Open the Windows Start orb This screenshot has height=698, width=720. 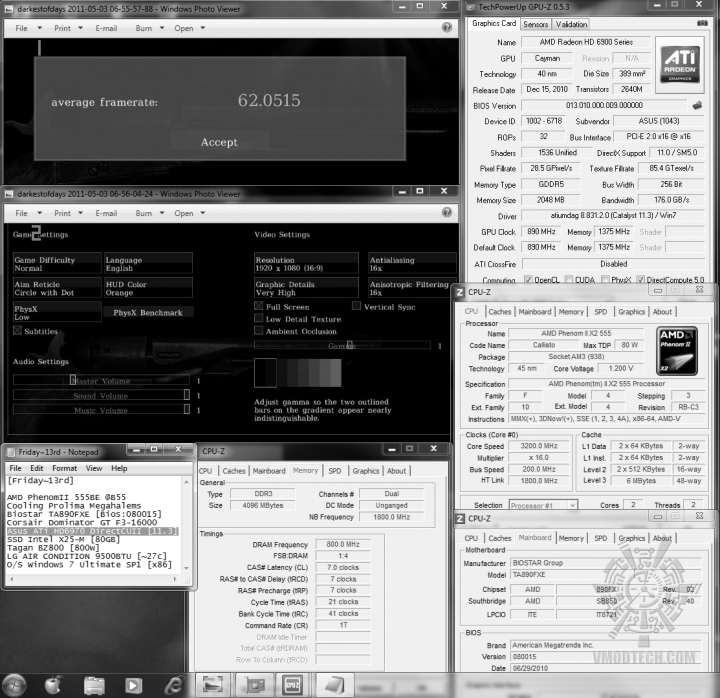pyautogui.click(x=14, y=686)
